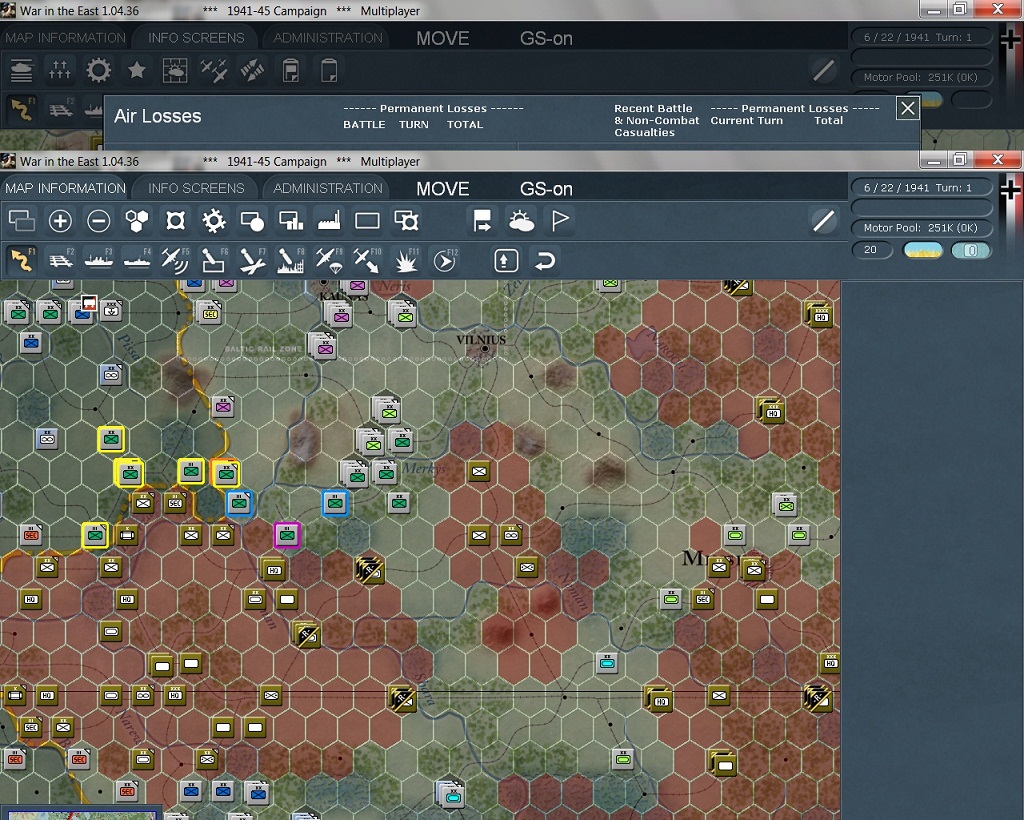
Task: Toggle the weather cloud-and-sun icon
Action: [521, 221]
